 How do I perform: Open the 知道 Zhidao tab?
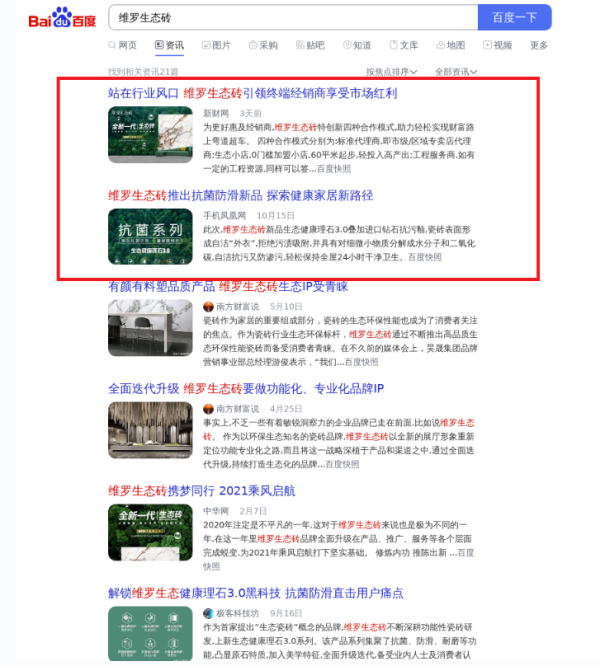pyautogui.click(x=356, y=46)
